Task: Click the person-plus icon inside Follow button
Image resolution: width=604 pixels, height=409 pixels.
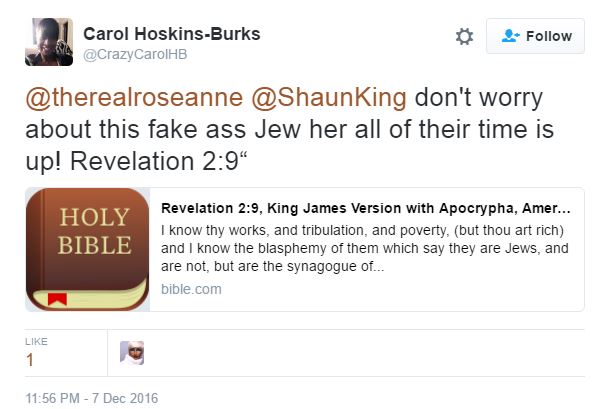Action: 510,36
